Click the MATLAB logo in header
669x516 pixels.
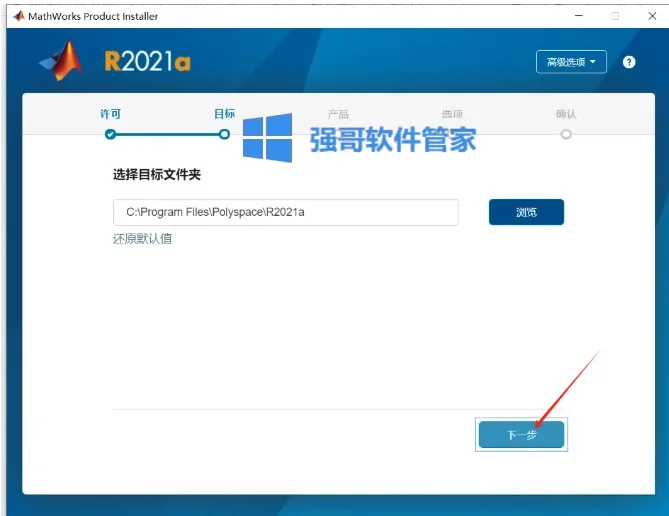(61, 61)
